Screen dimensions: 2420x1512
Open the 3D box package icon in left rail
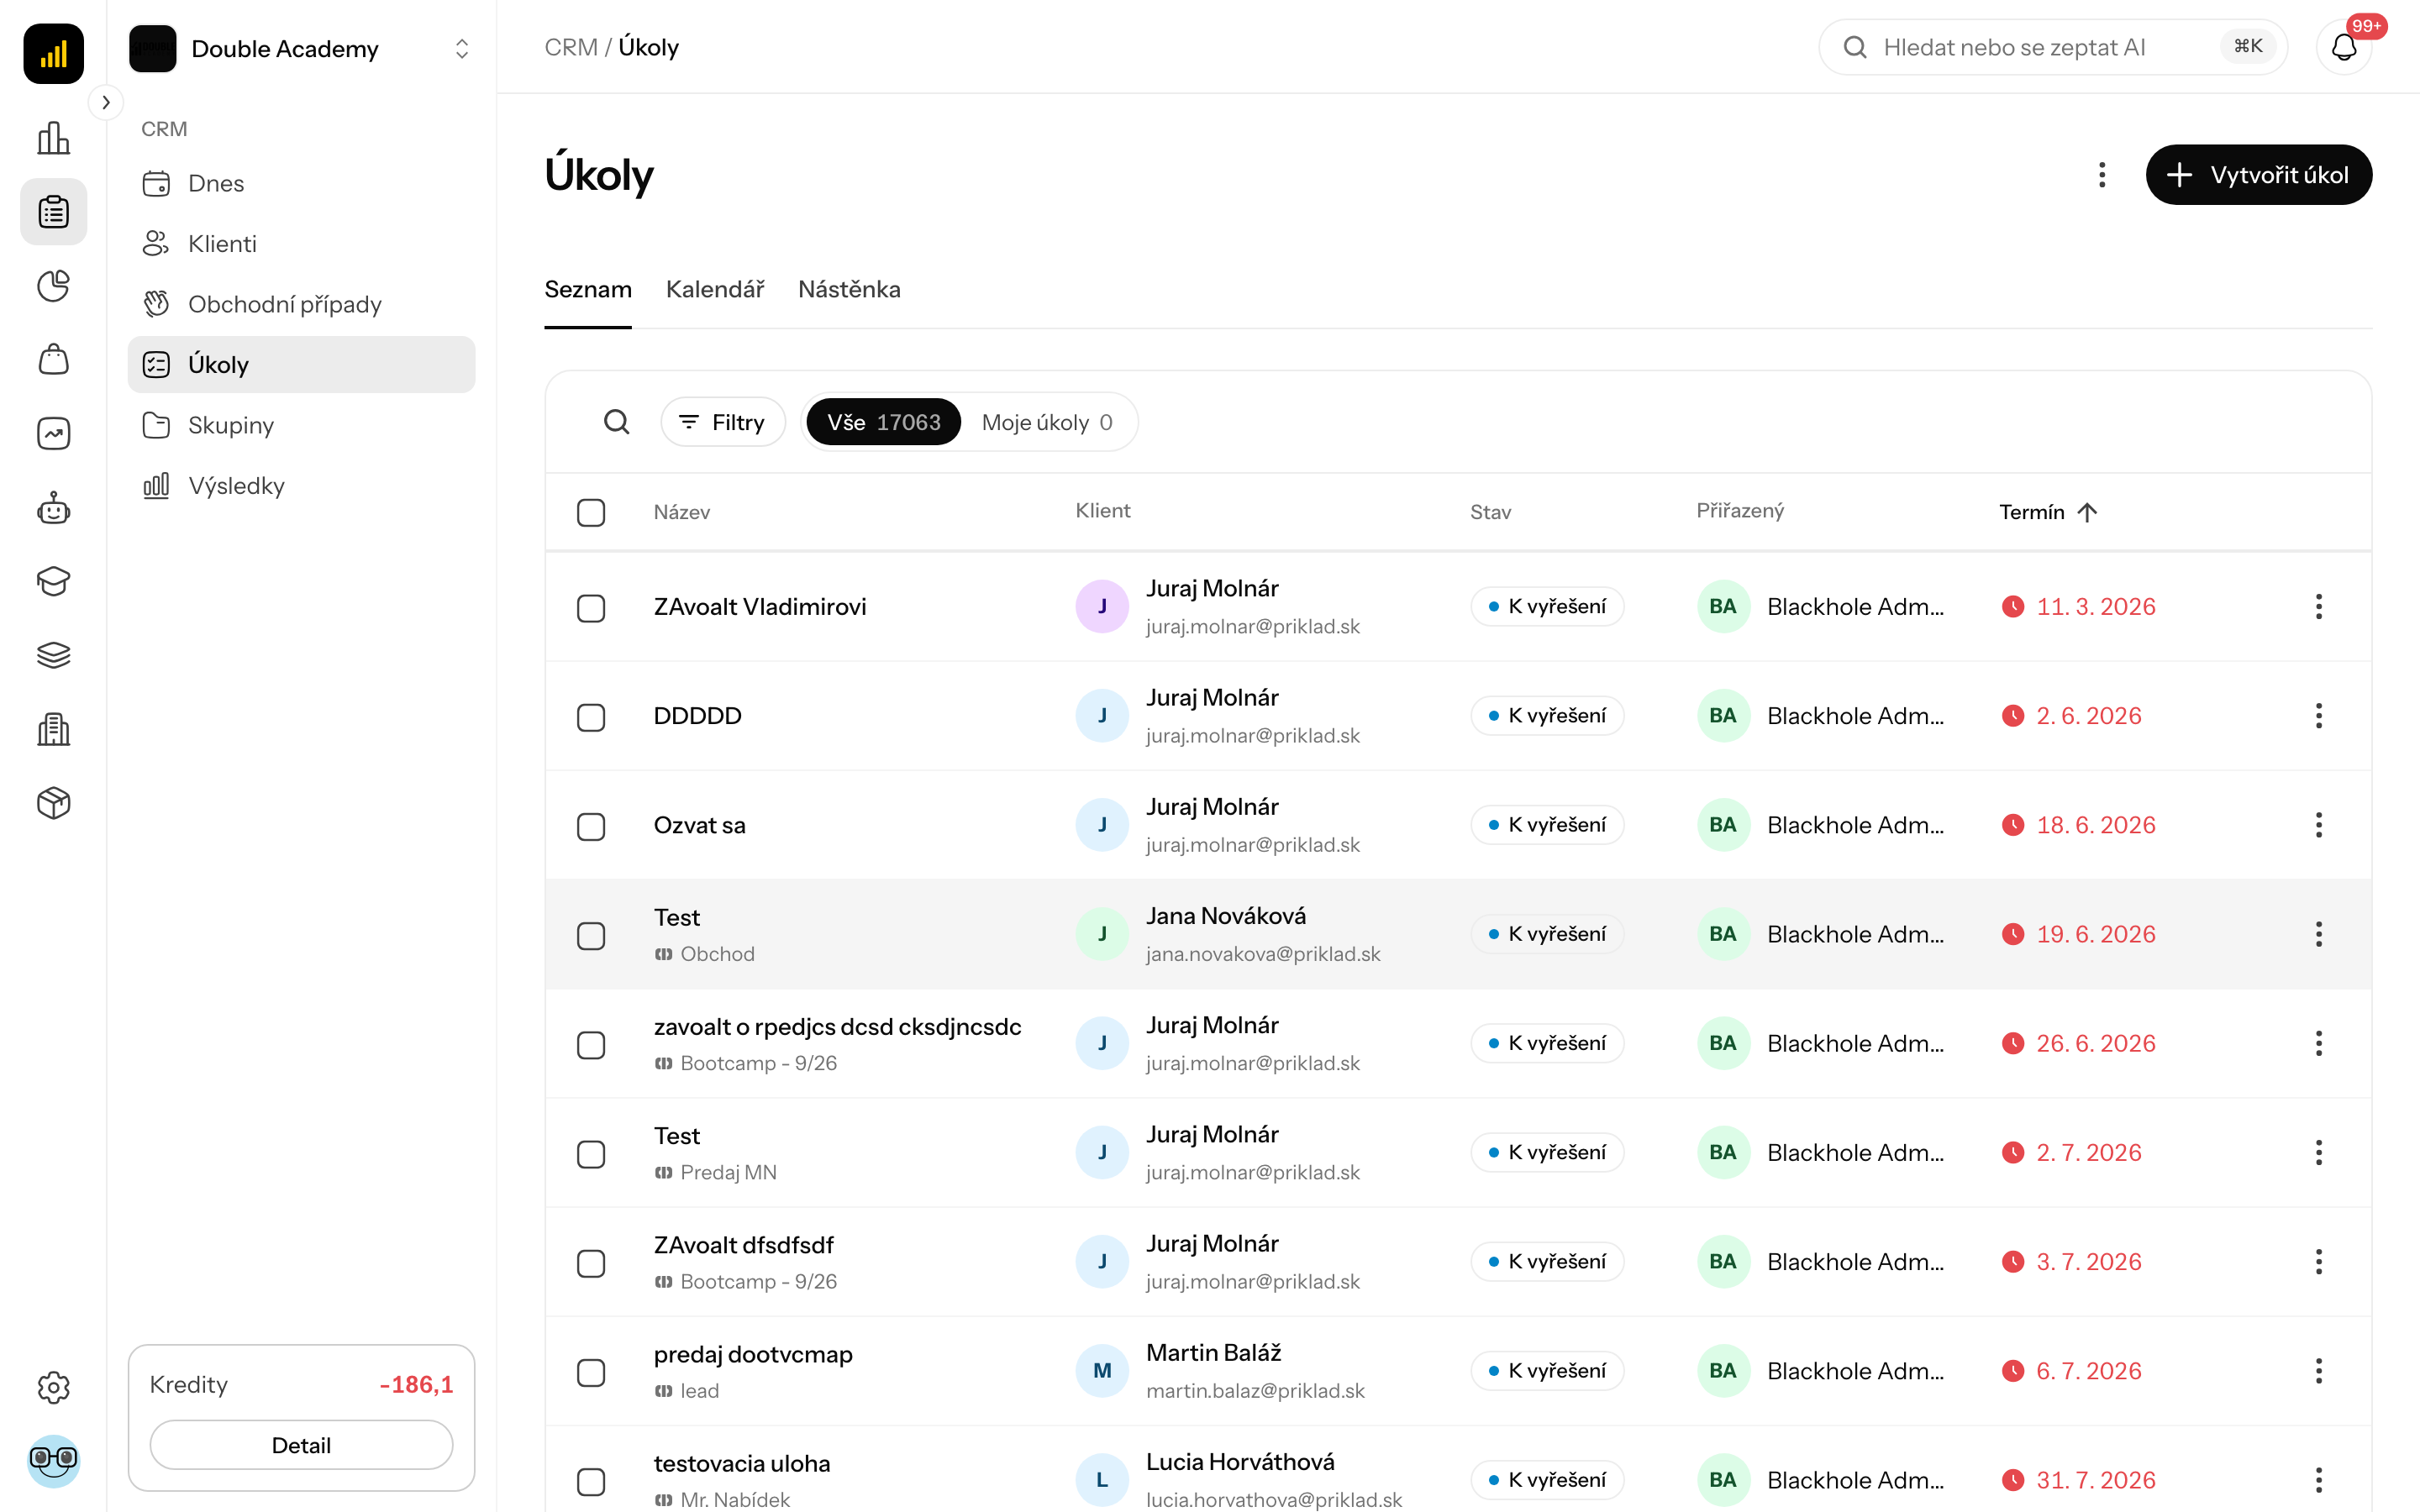point(53,803)
